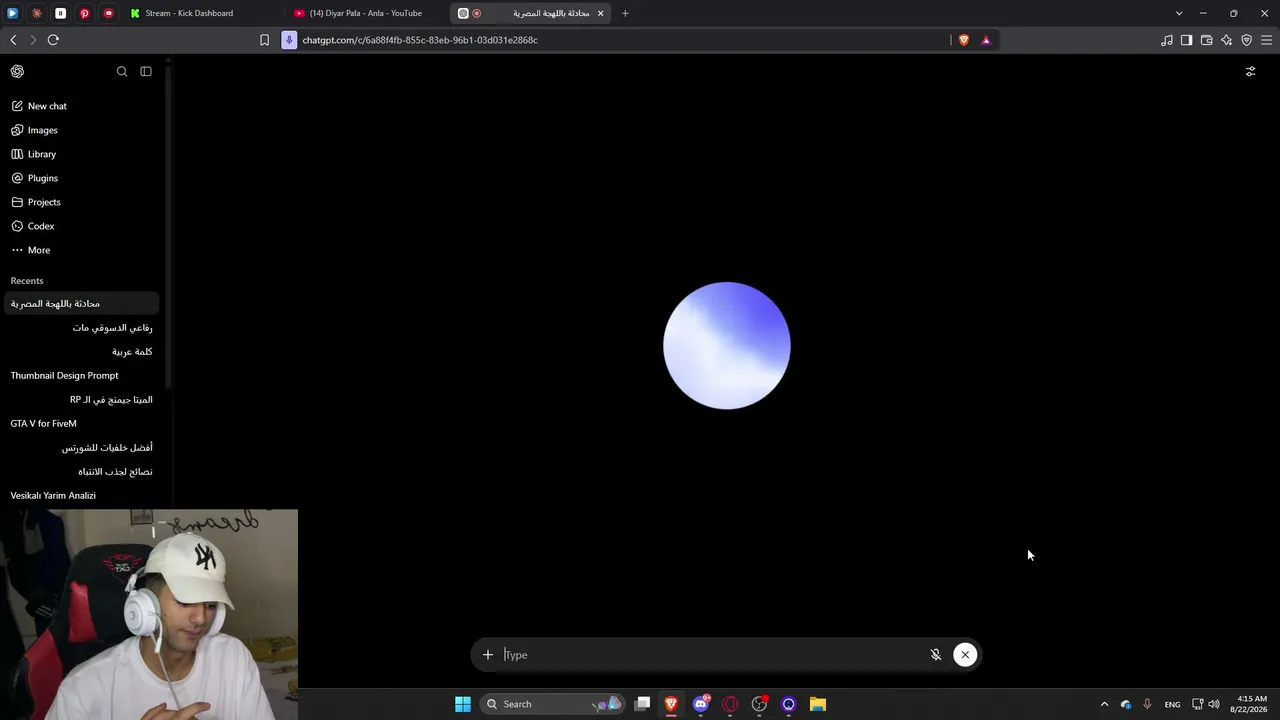Screen dimensions: 1280x720
Task: Go back in browser
Action: point(13,40)
